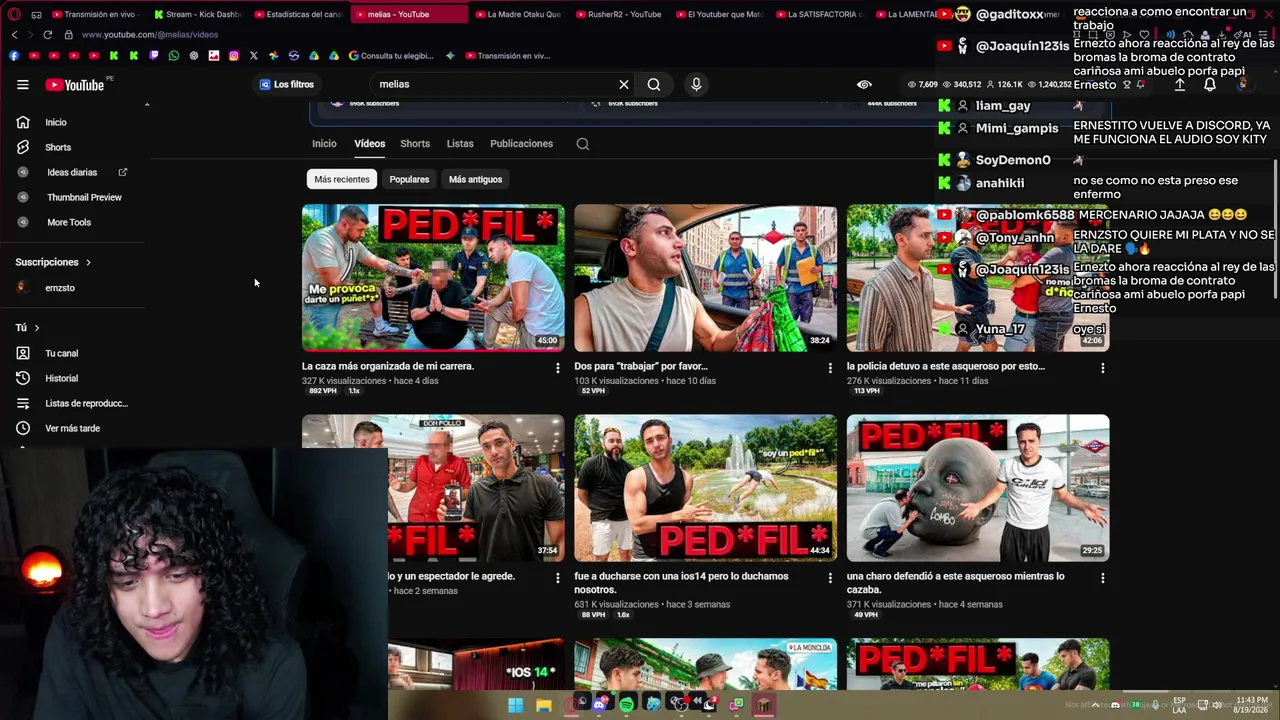Open options for "una charo defendió" video
Viewport: 1280px width, 720px height.
pos(1102,578)
